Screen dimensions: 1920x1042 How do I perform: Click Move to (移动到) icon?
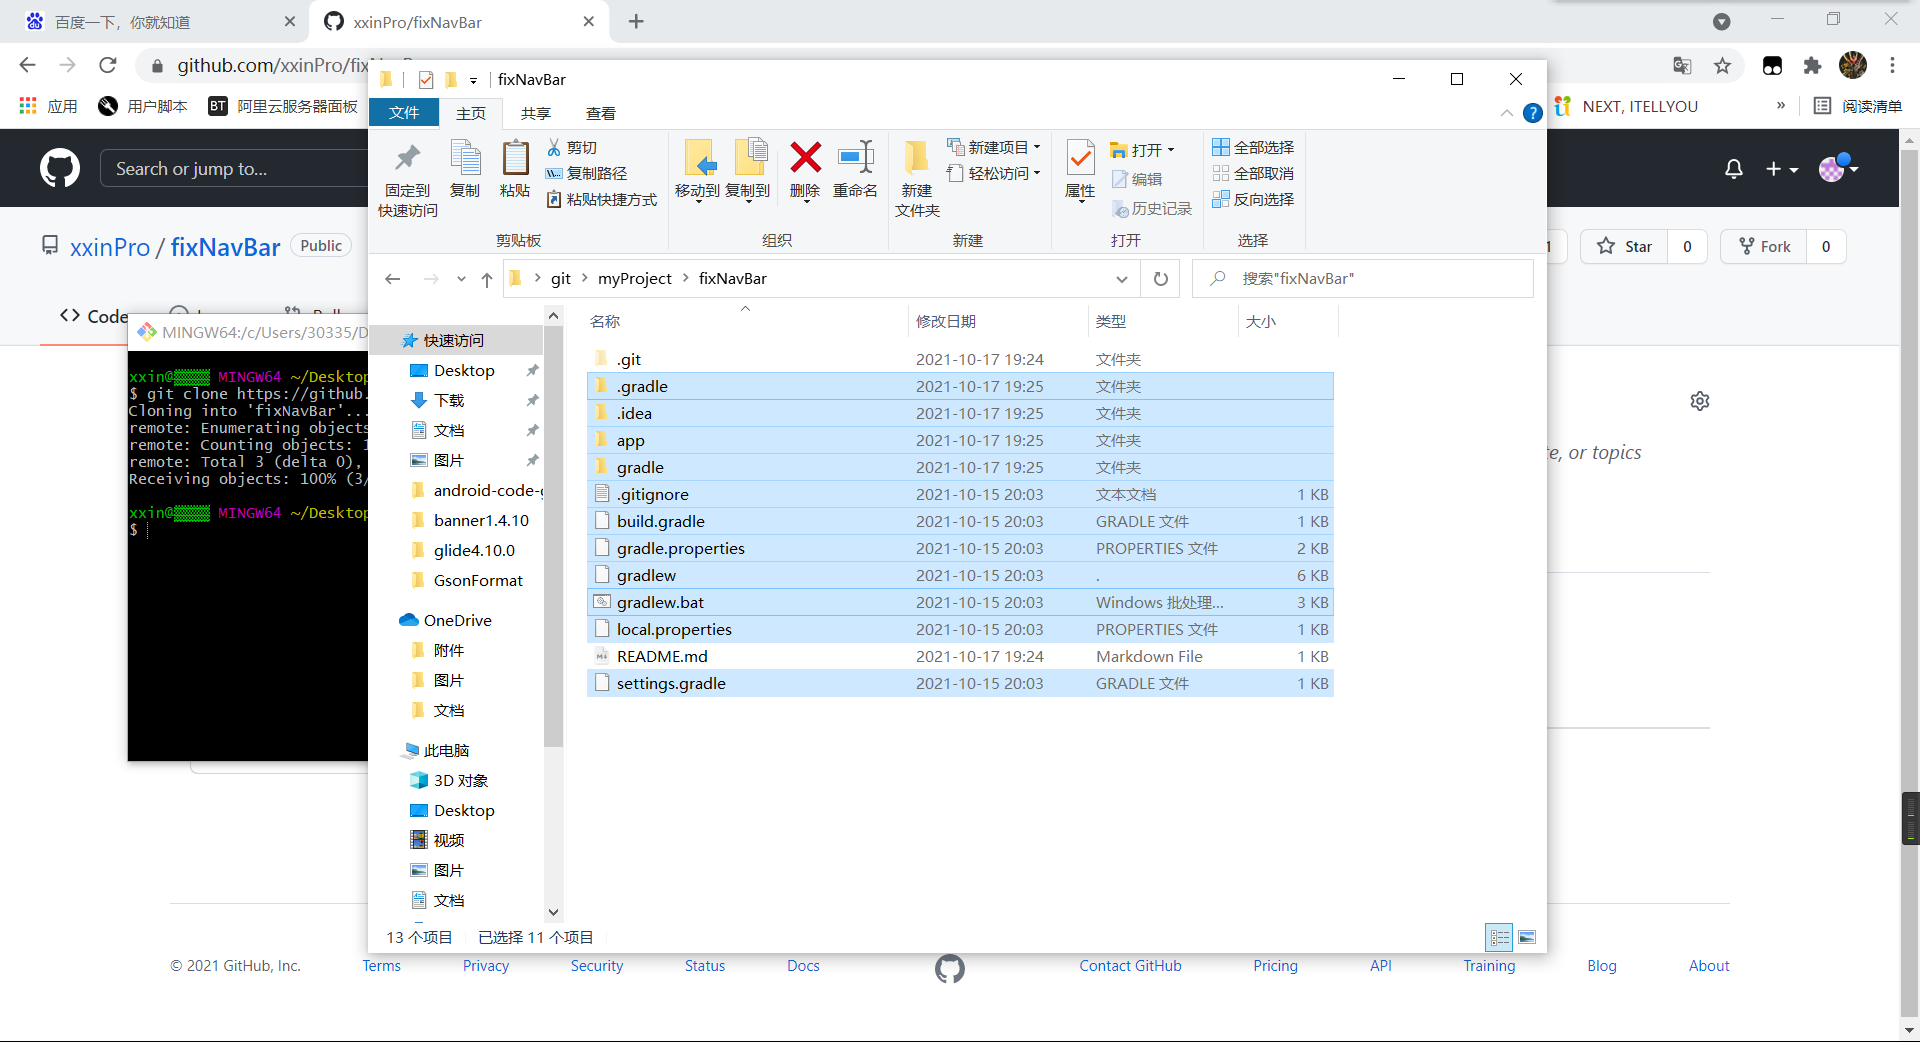tap(698, 169)
